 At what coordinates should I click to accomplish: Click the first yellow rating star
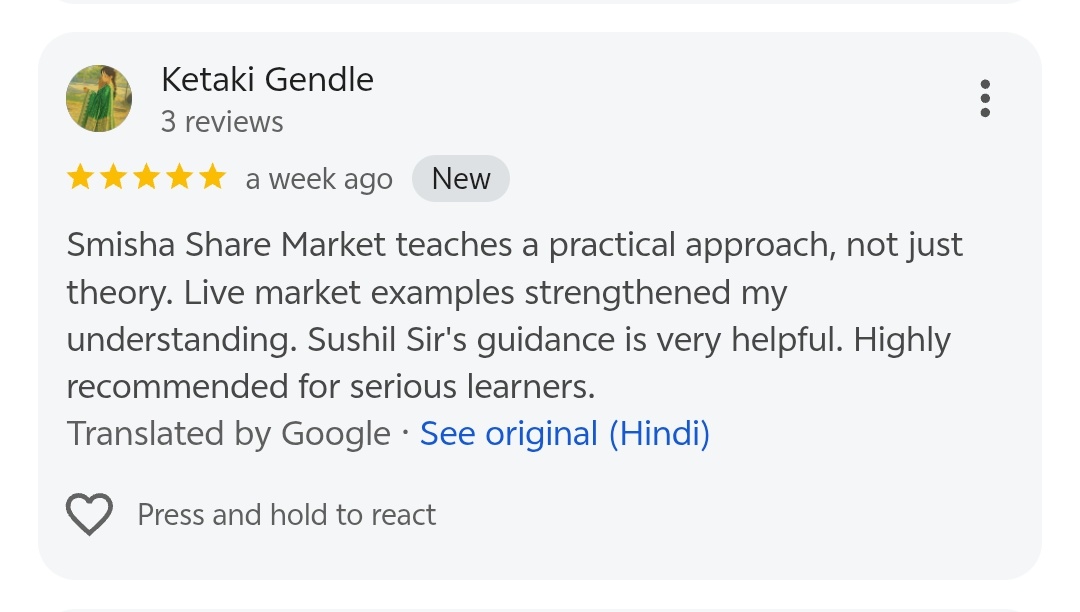point(80,178)
